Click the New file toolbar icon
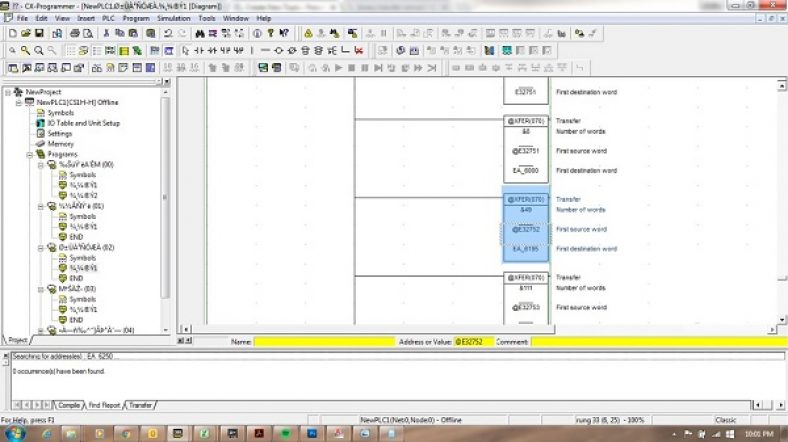The height and width of the screenshot is (442, 788). click(12, 33)
